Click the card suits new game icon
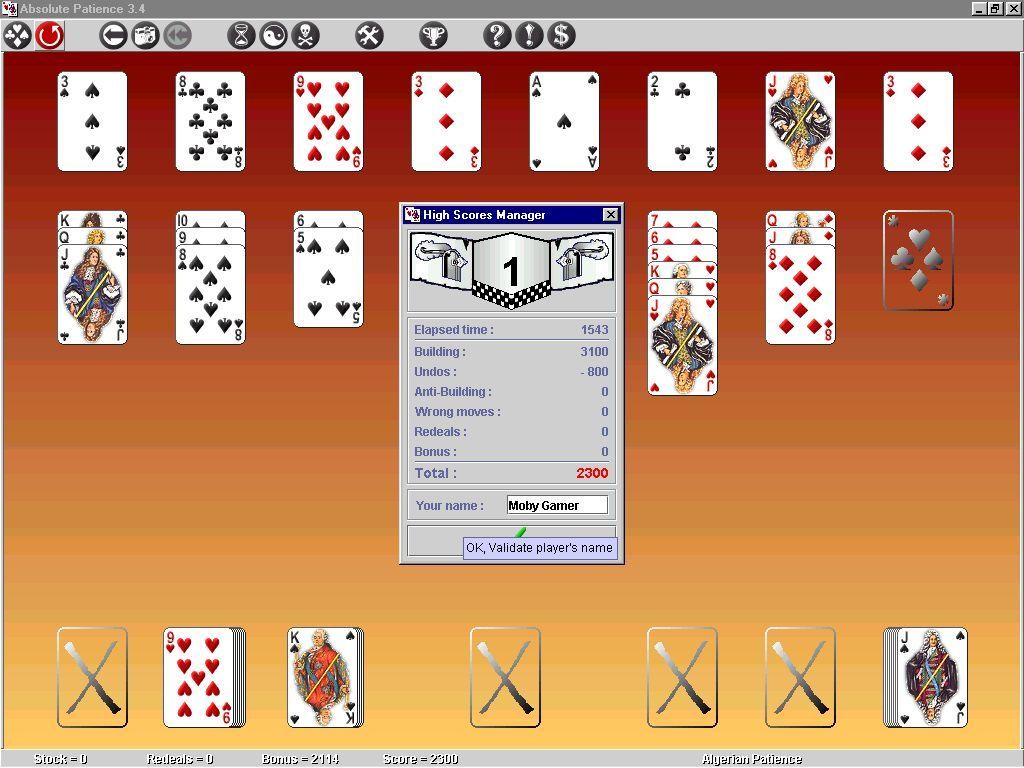 (17, 36)
